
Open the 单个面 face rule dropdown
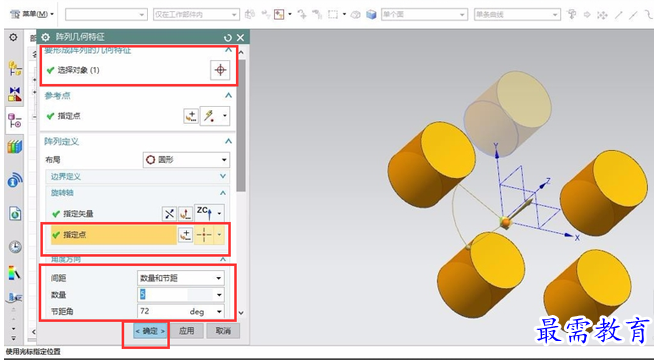(x=424, y=14)
